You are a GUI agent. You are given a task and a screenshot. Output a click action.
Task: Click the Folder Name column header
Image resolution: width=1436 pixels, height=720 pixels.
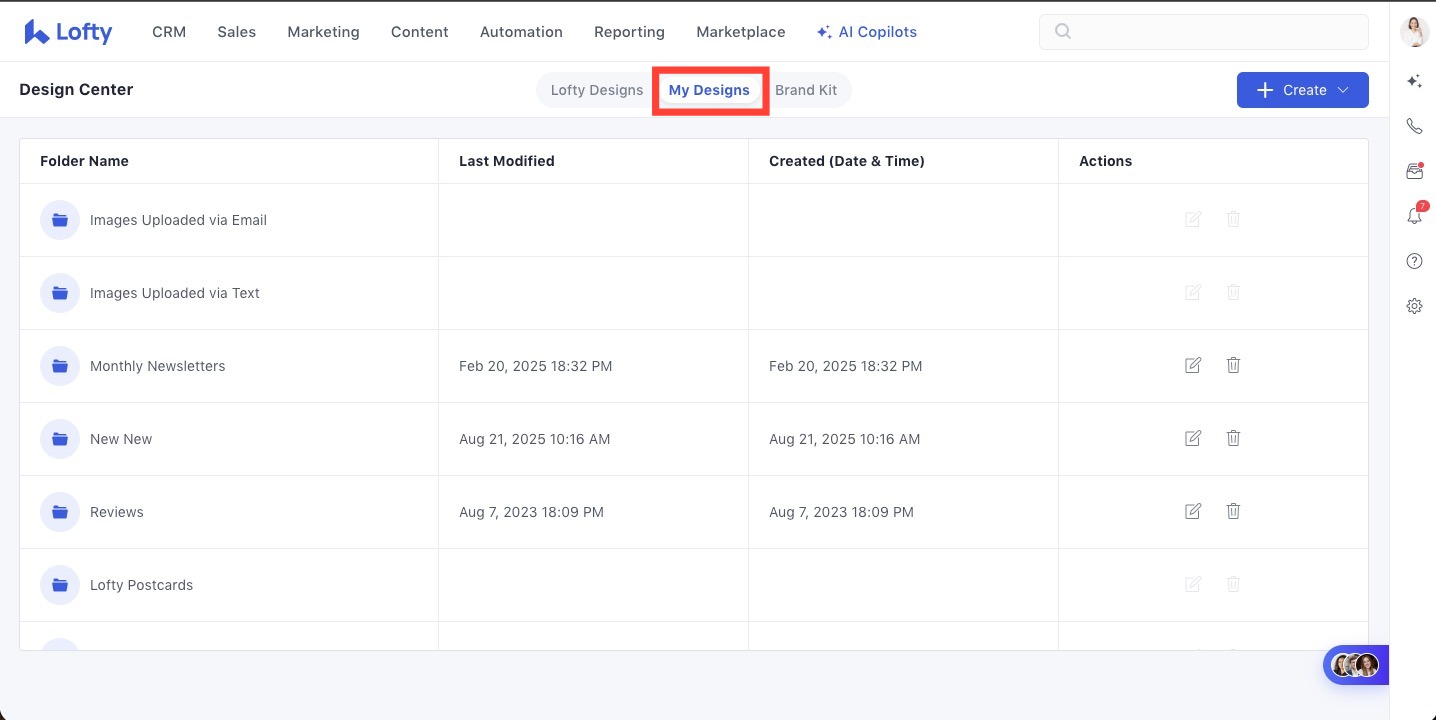(84, 161)
